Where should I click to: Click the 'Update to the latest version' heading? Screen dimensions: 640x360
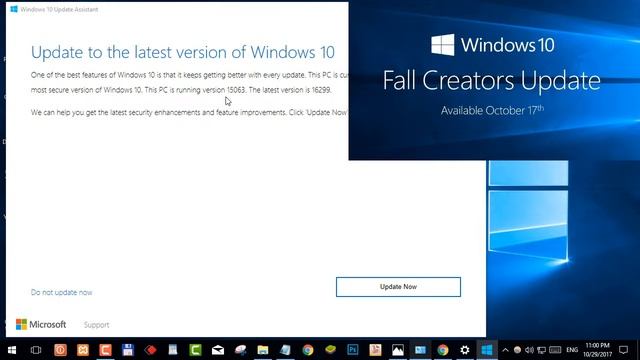(183, 52)
